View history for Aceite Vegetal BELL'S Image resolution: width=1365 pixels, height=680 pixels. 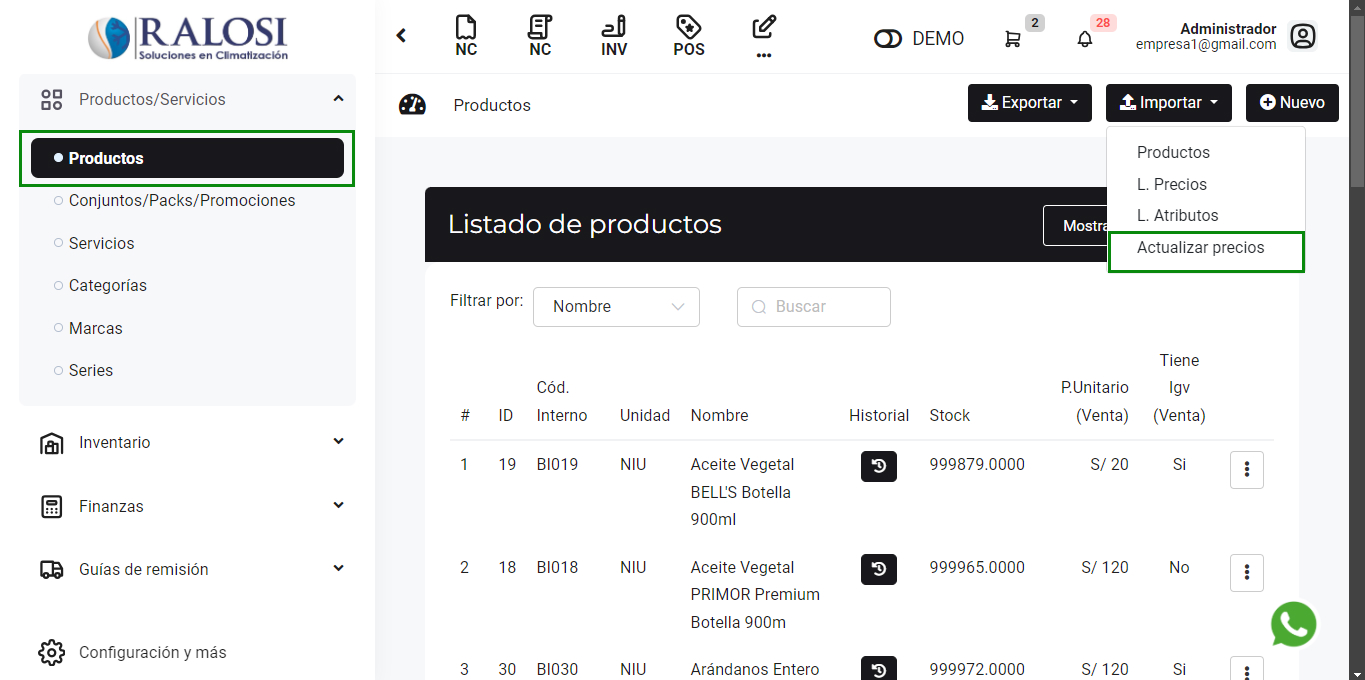(x=878, y=466)
